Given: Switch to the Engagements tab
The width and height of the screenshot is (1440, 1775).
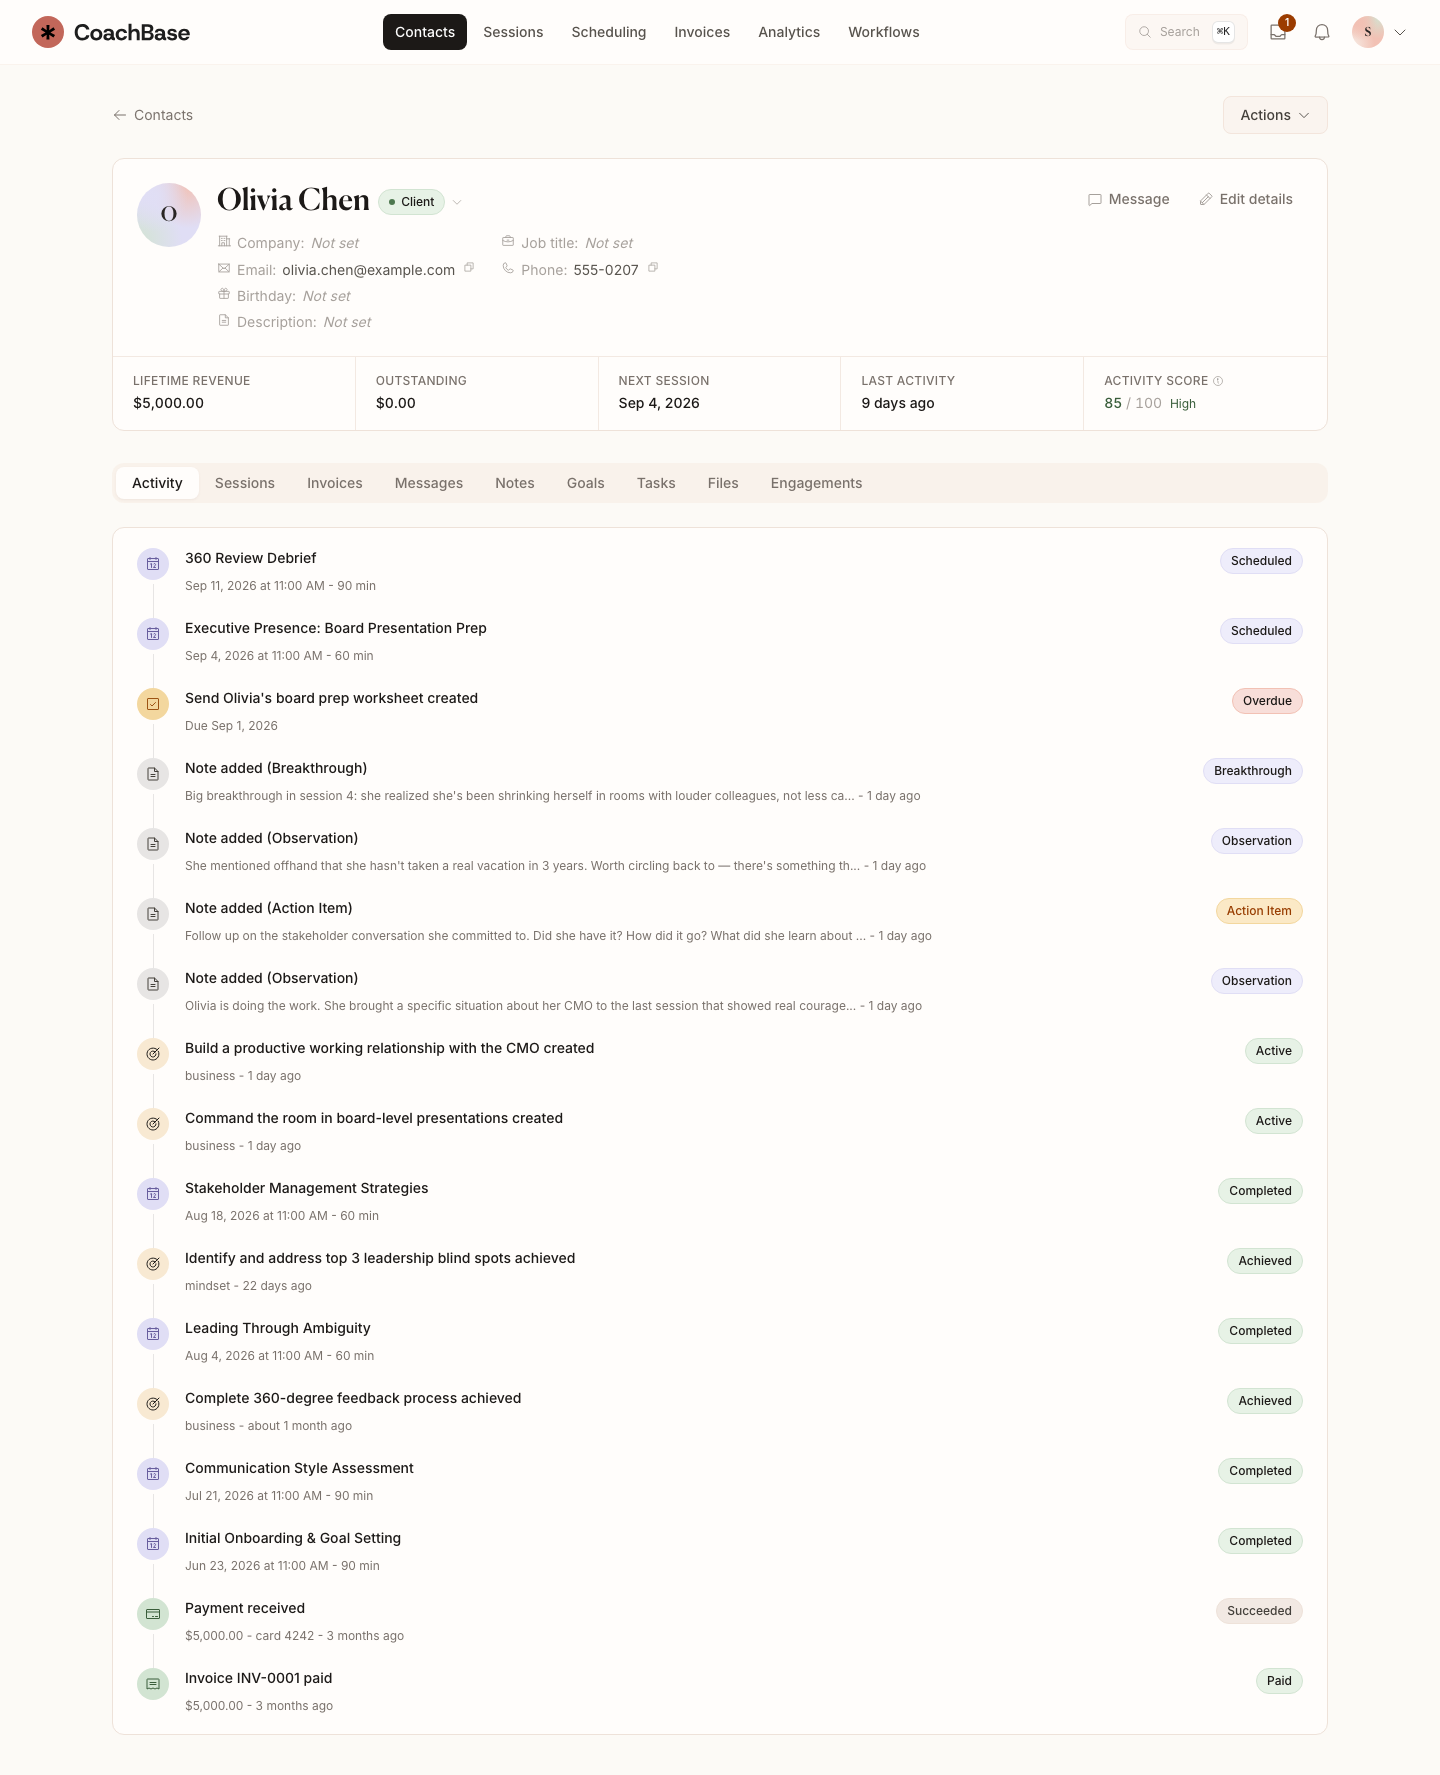Looking at the screenshot, I should (816, 483).
